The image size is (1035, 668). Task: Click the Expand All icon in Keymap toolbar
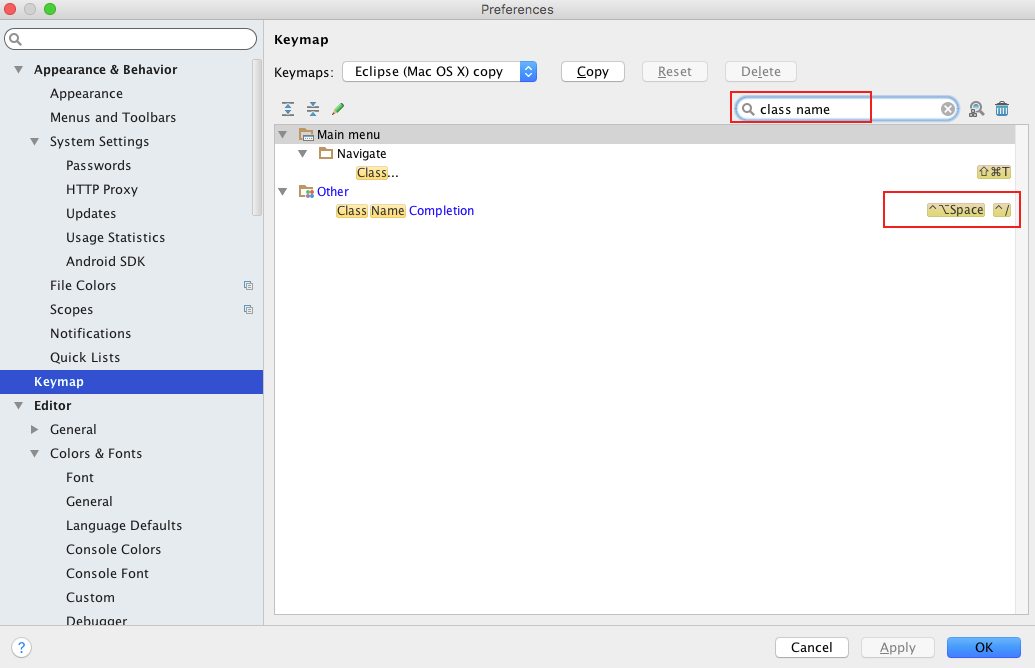pos(288,109)
